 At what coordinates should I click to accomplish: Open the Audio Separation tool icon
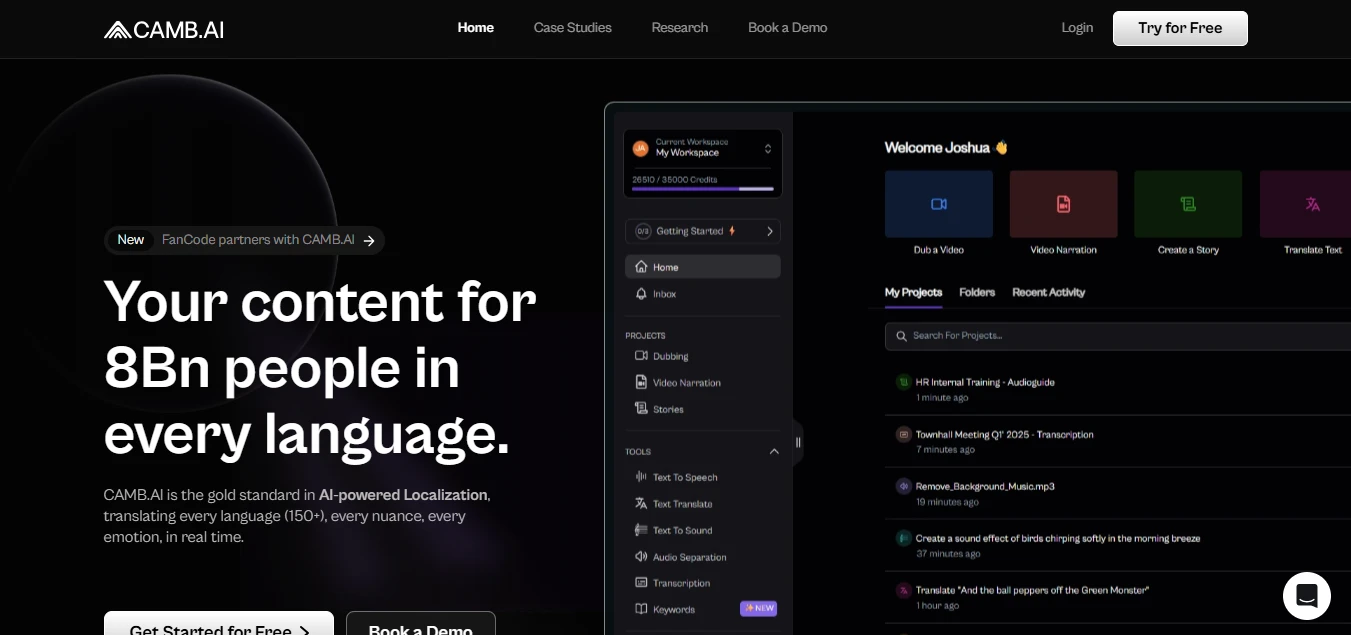click(641, 557)
